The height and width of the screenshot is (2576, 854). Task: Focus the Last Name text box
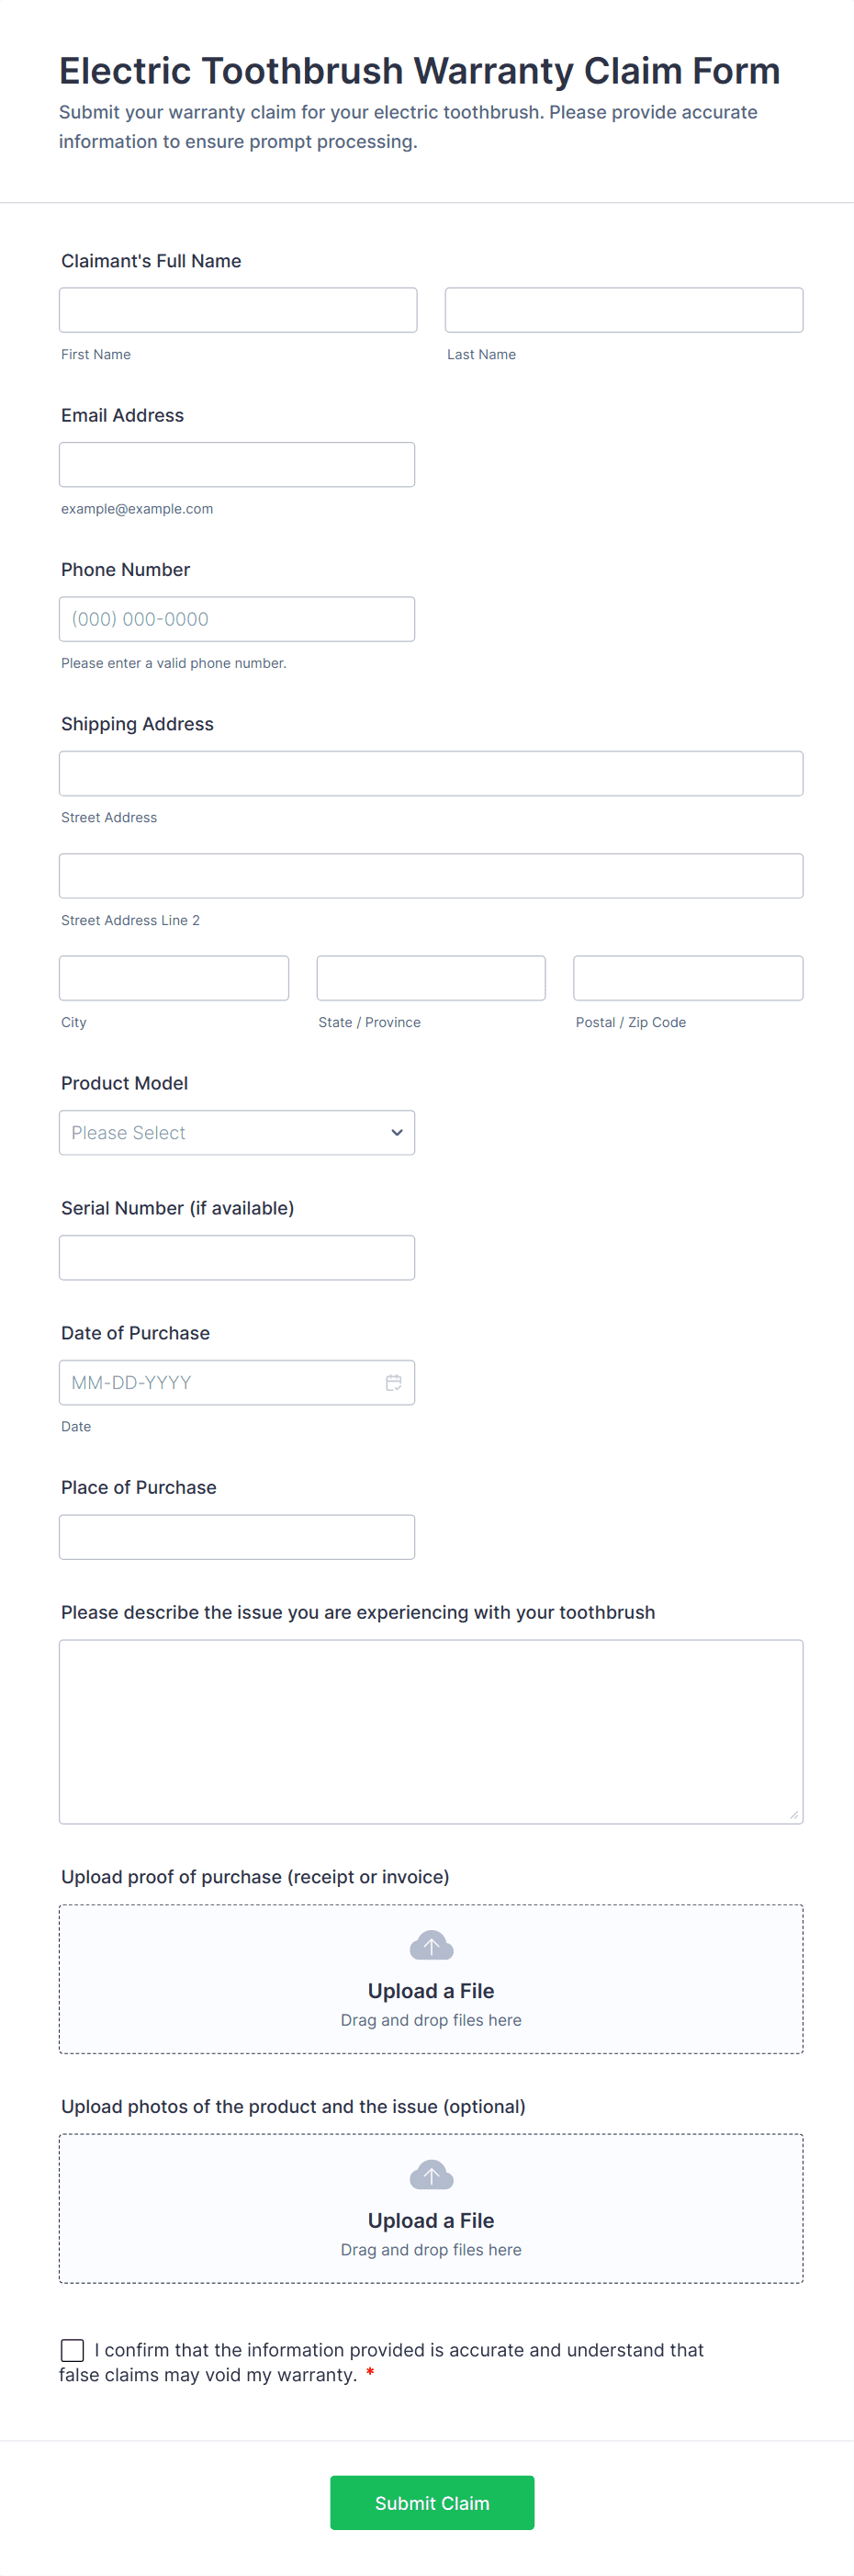pyautogui.click(x=623, y=310)
